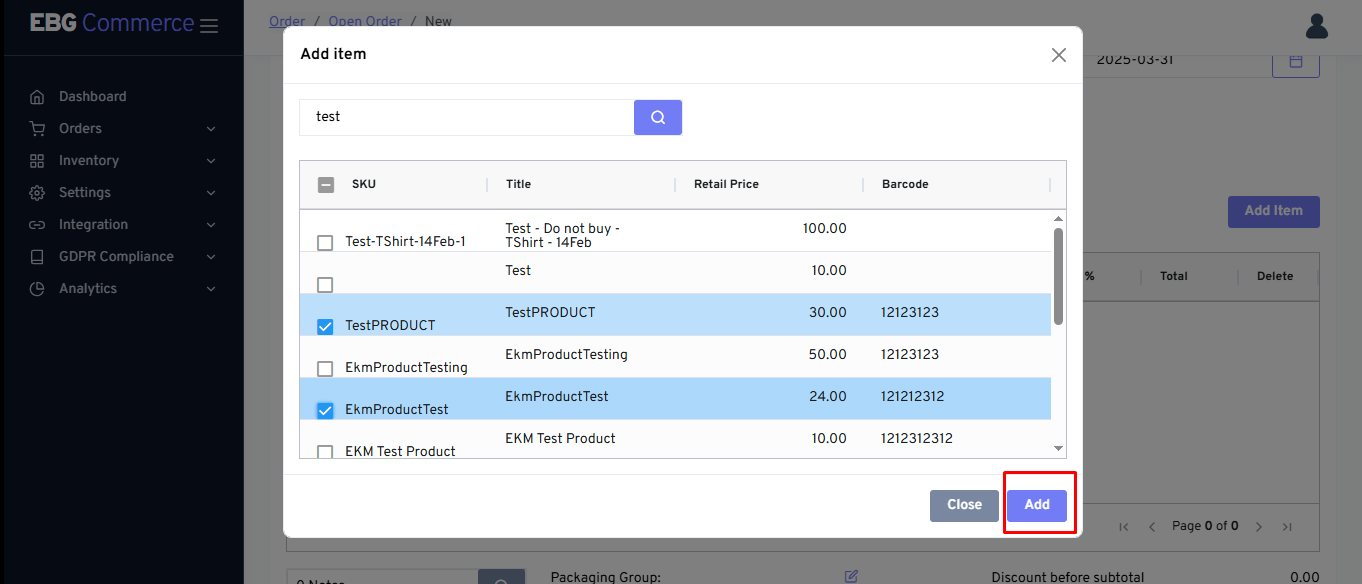This screenshot has width=1362, height=584.
Task: Expand the Orders sidebar menu
Action: tap(80, 128)
